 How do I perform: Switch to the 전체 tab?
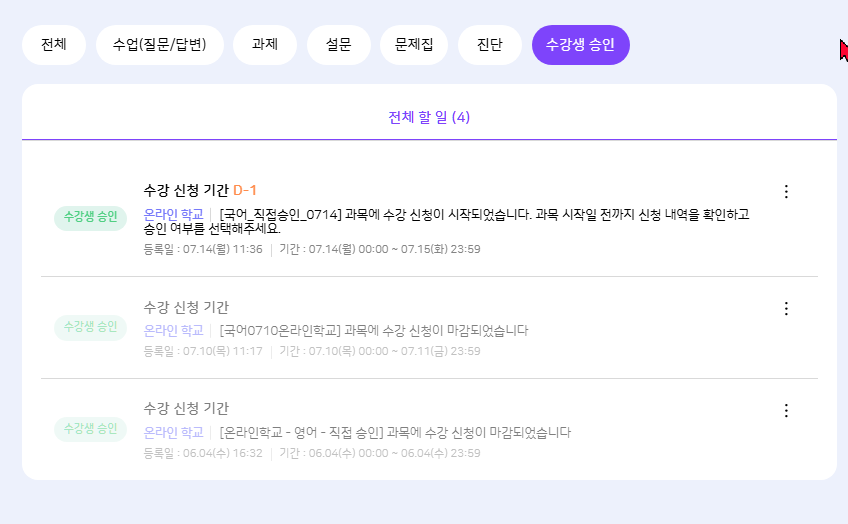54,45
